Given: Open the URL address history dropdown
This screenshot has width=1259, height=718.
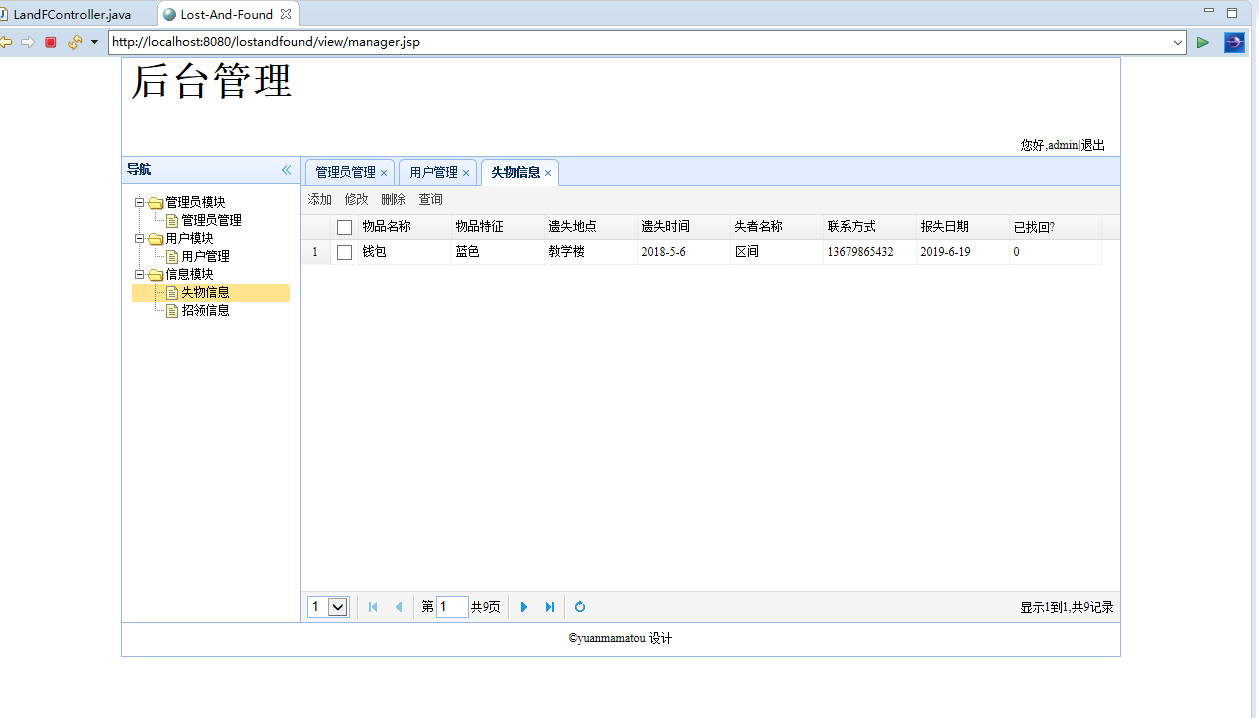Looking at the screenshot, I should [1178, 42].
